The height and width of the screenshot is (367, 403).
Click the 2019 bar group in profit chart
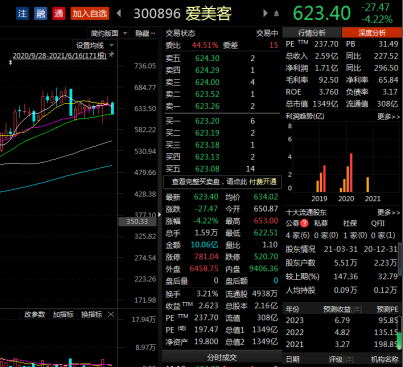point(321,179)
